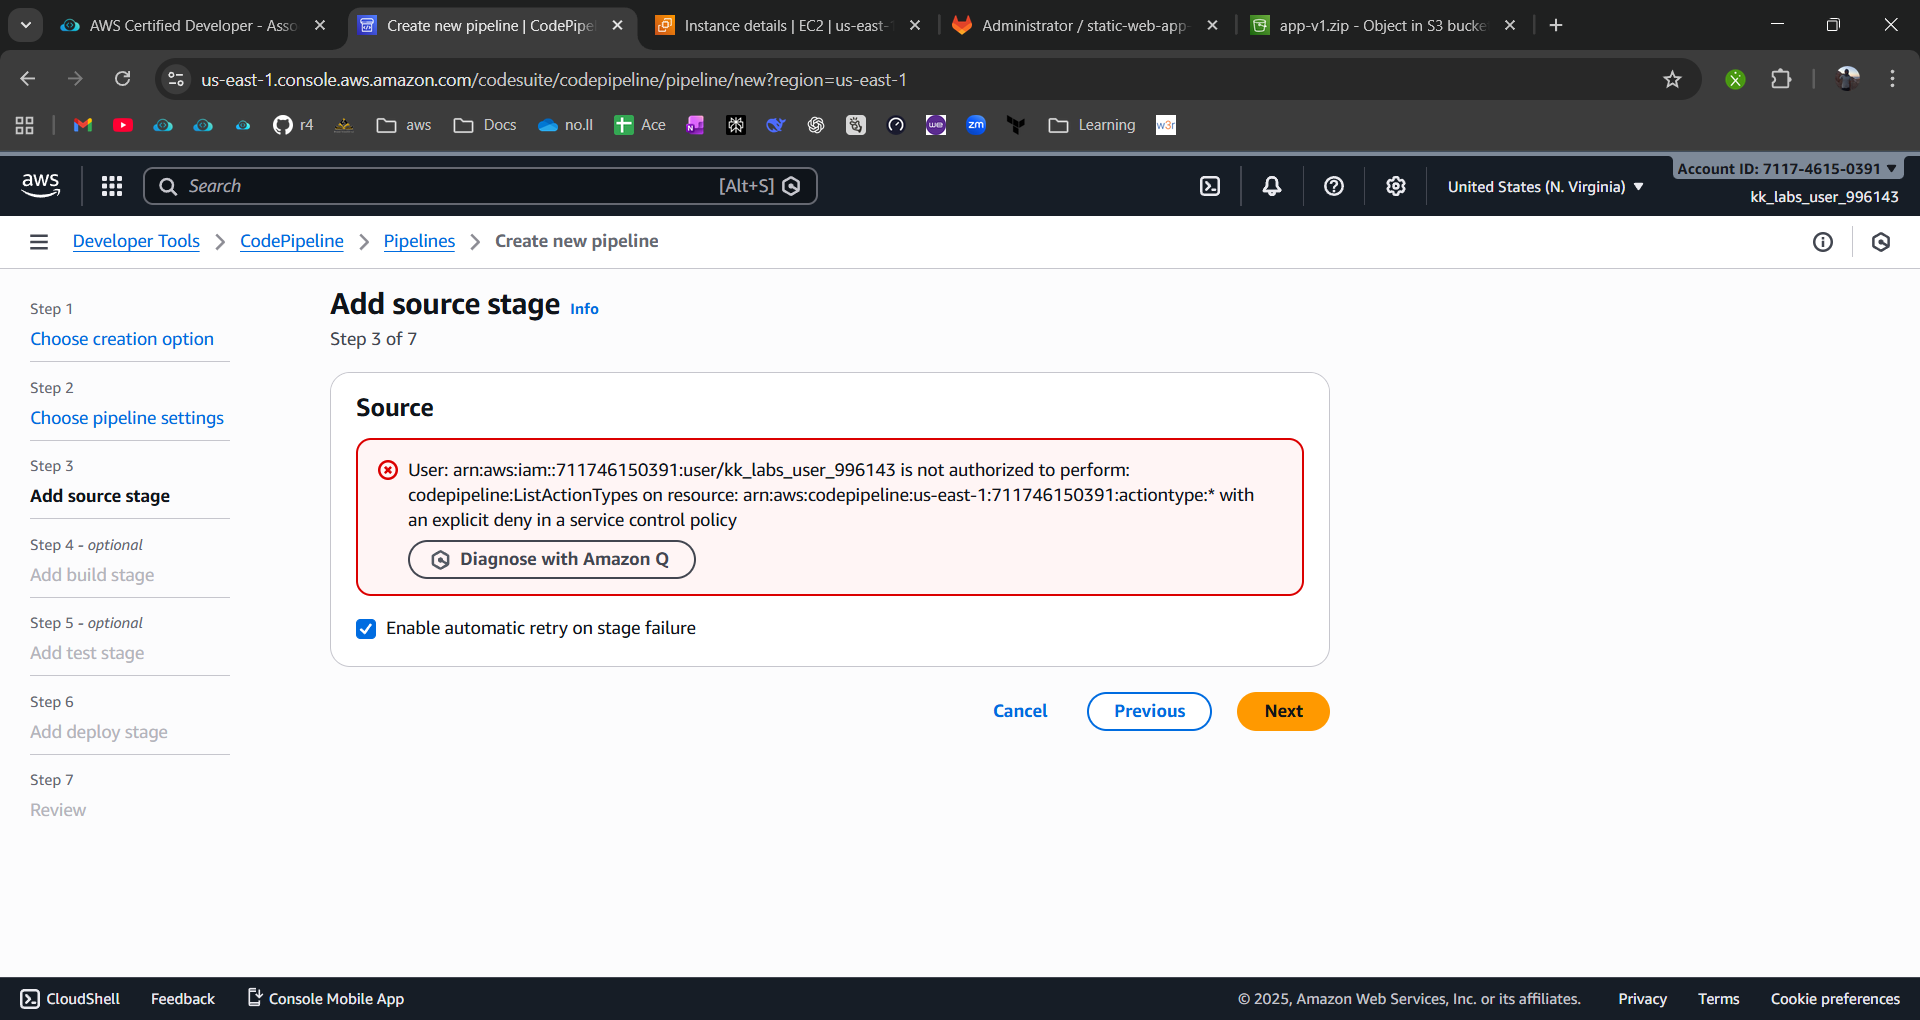Reload the current page
The width and height of the screenshot is (1920, 1020).
click(122, 79)
